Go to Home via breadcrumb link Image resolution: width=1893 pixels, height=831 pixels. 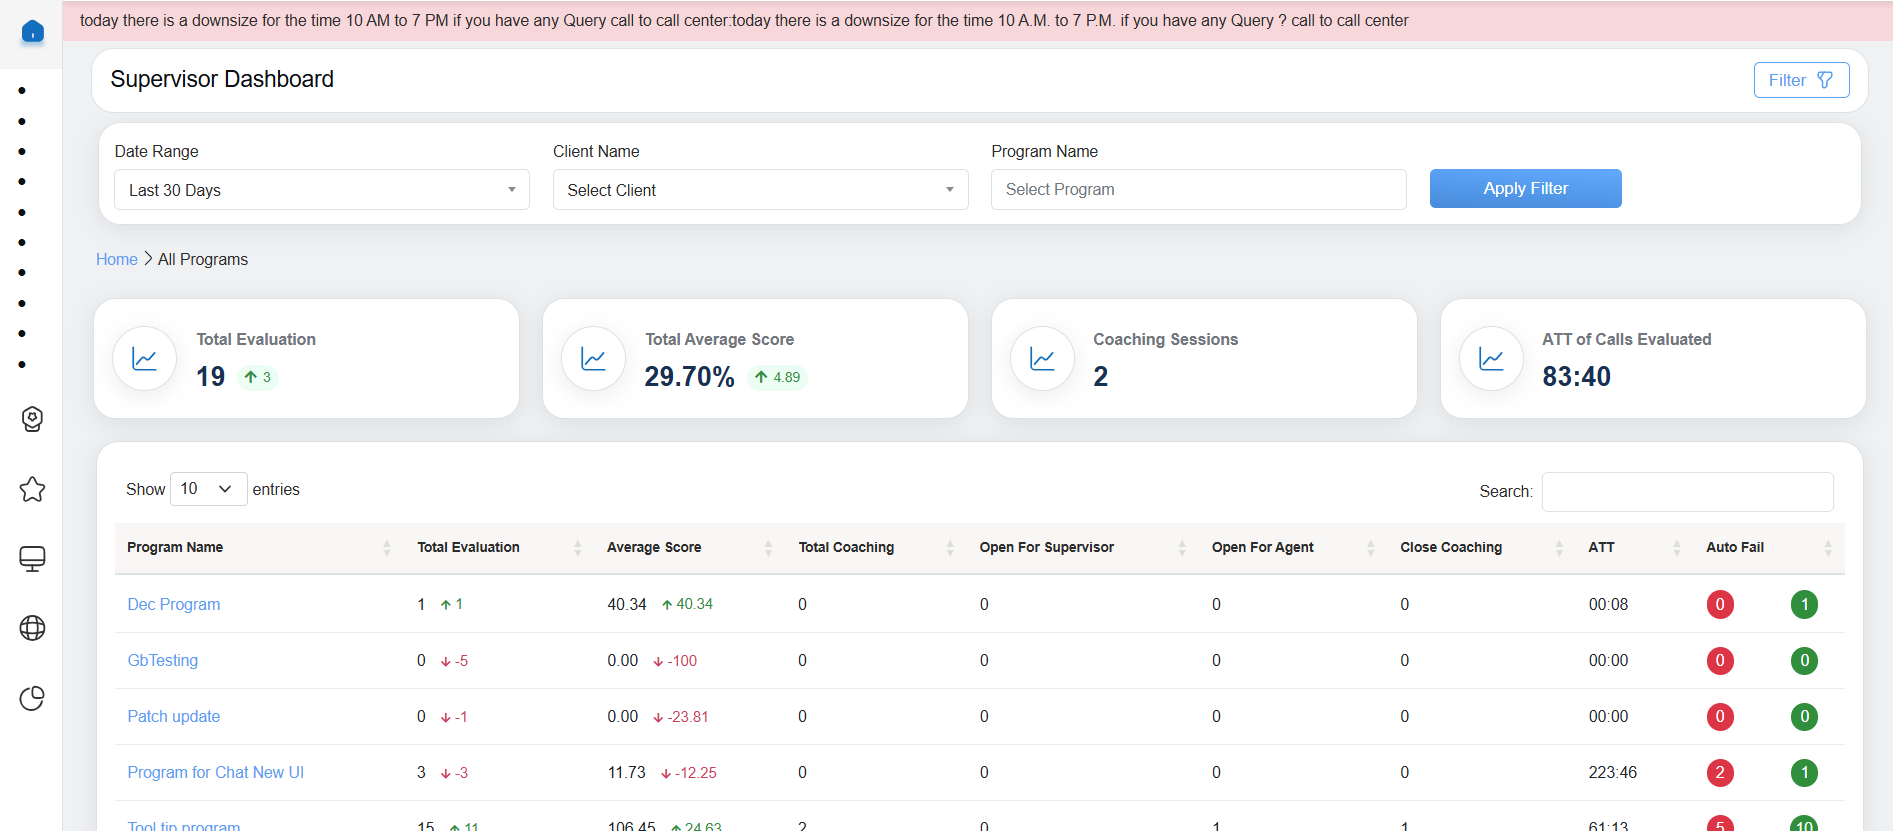(x=117, y=260)
